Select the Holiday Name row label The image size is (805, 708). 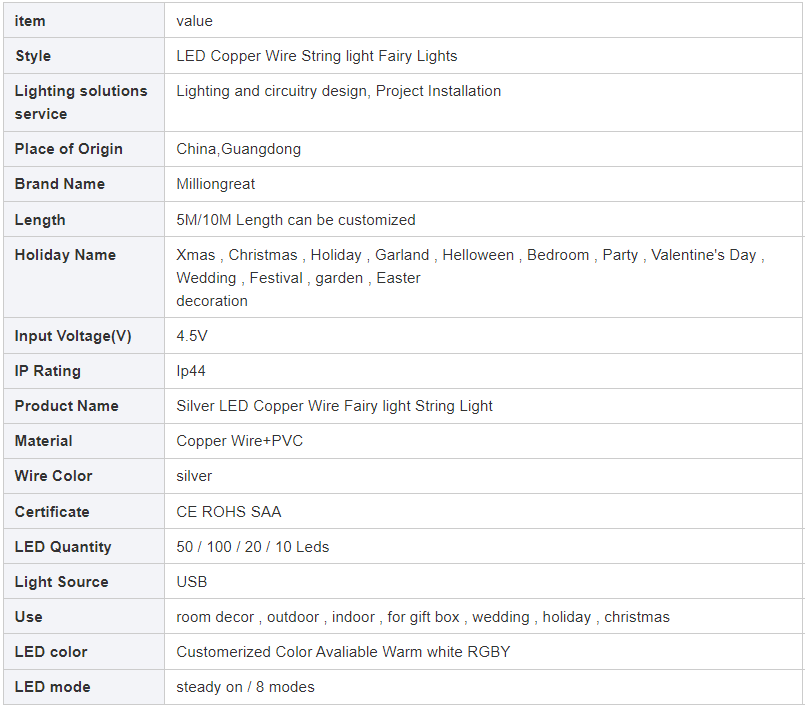coord(65,255)
